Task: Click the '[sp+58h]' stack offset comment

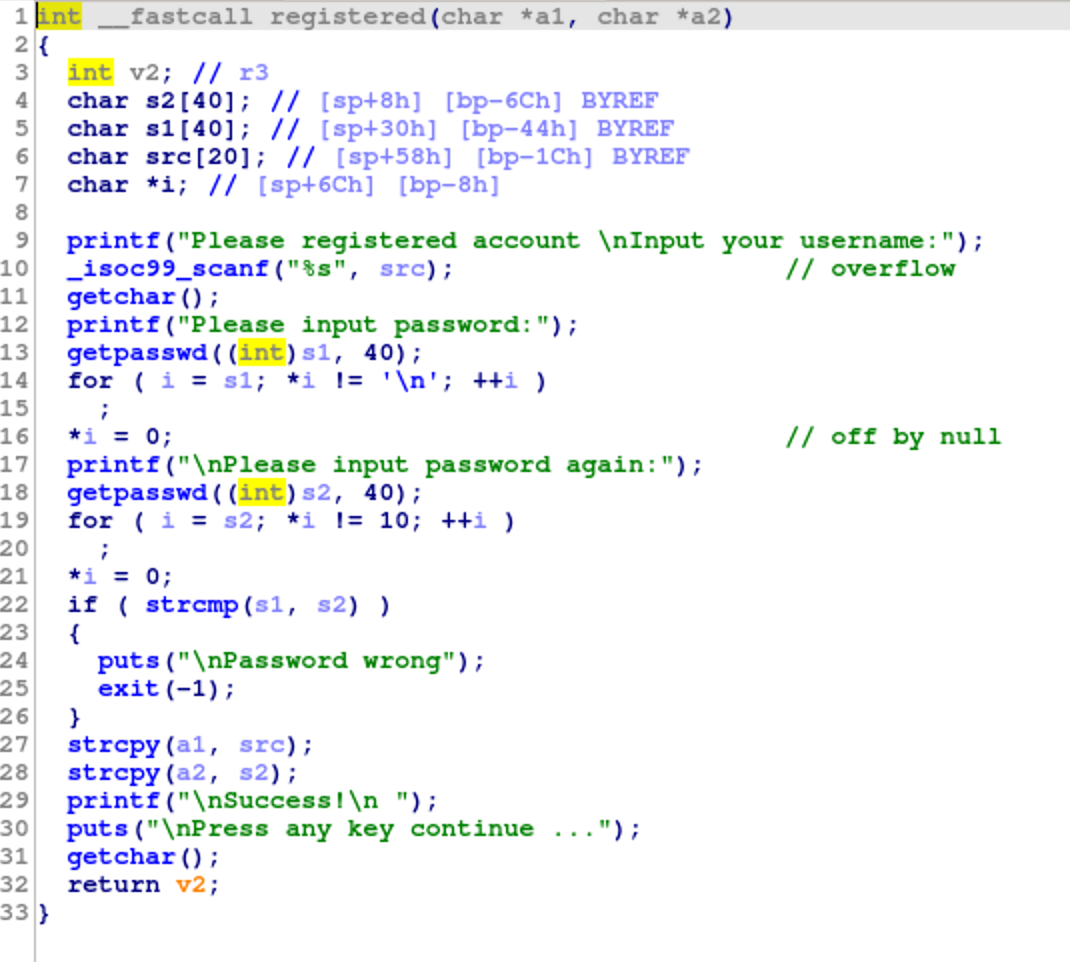Action: 394,157
